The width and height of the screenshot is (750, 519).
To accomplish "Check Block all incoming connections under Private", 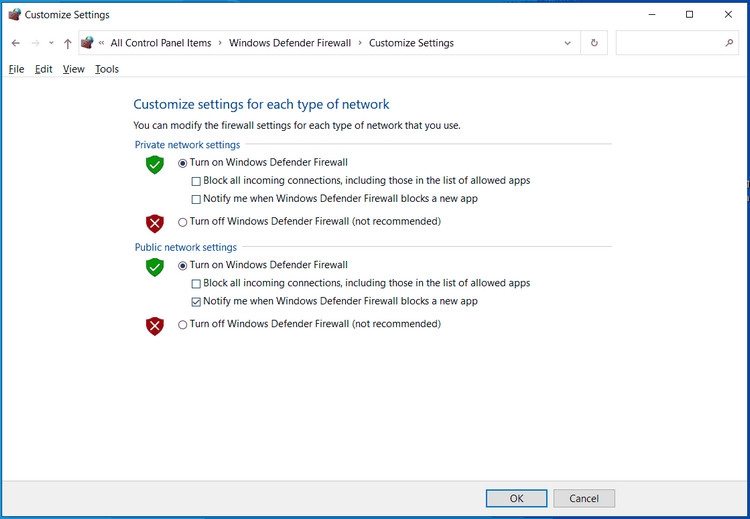I will pos(196,181).
